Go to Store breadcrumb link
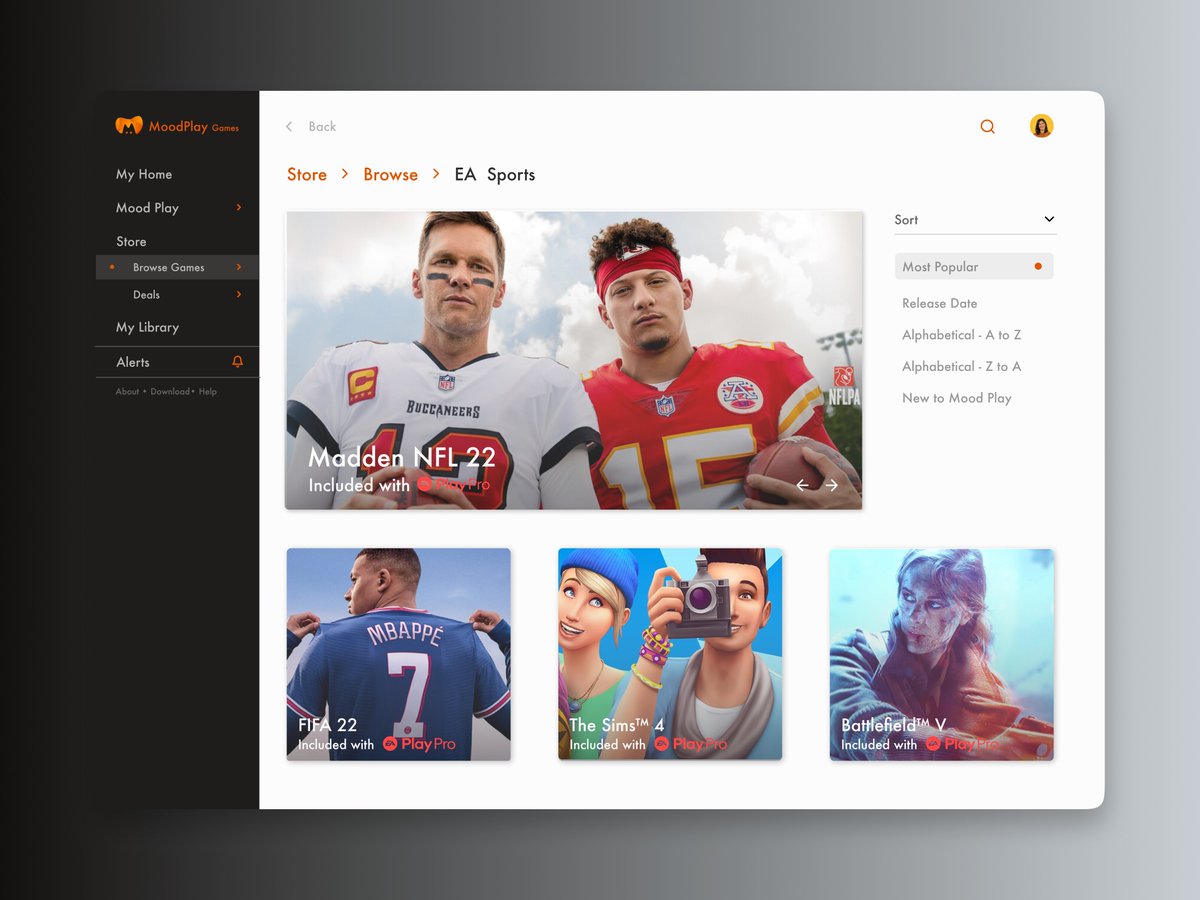Viewport: 1200px width, 900px height. click(x=307, y=174)
